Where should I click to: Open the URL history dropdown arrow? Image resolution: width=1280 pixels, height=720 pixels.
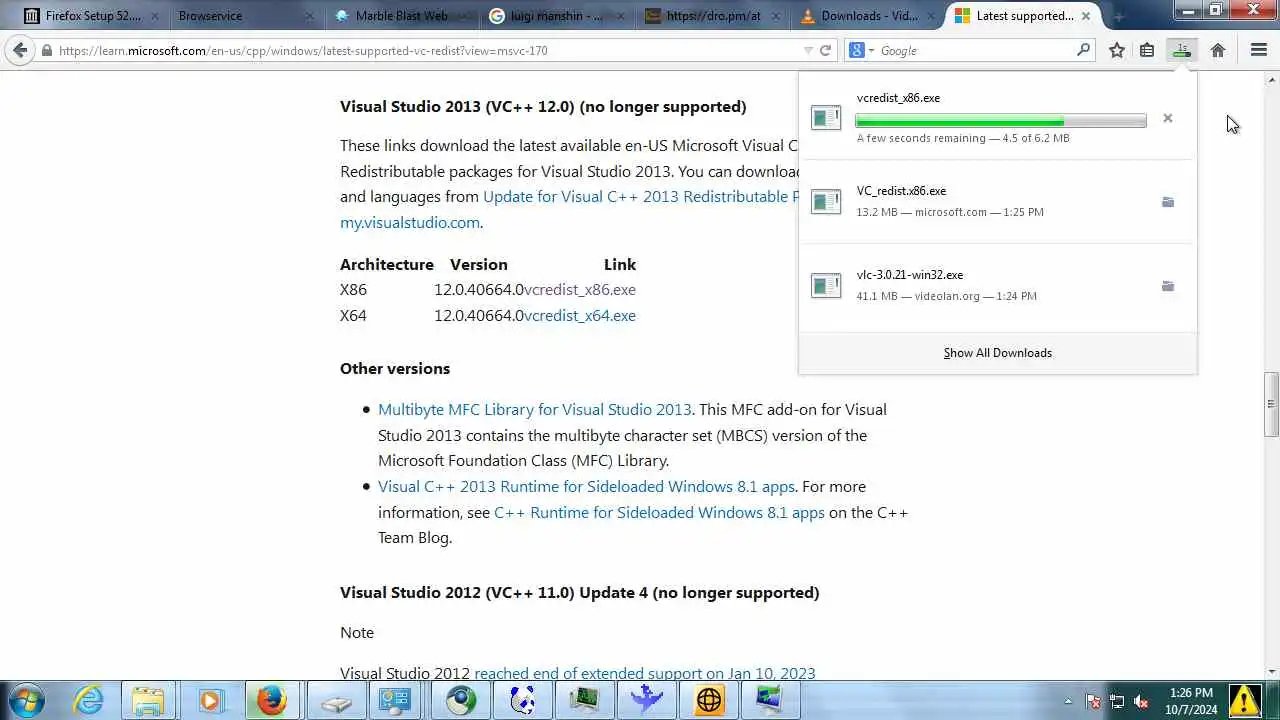coord(808,50)
